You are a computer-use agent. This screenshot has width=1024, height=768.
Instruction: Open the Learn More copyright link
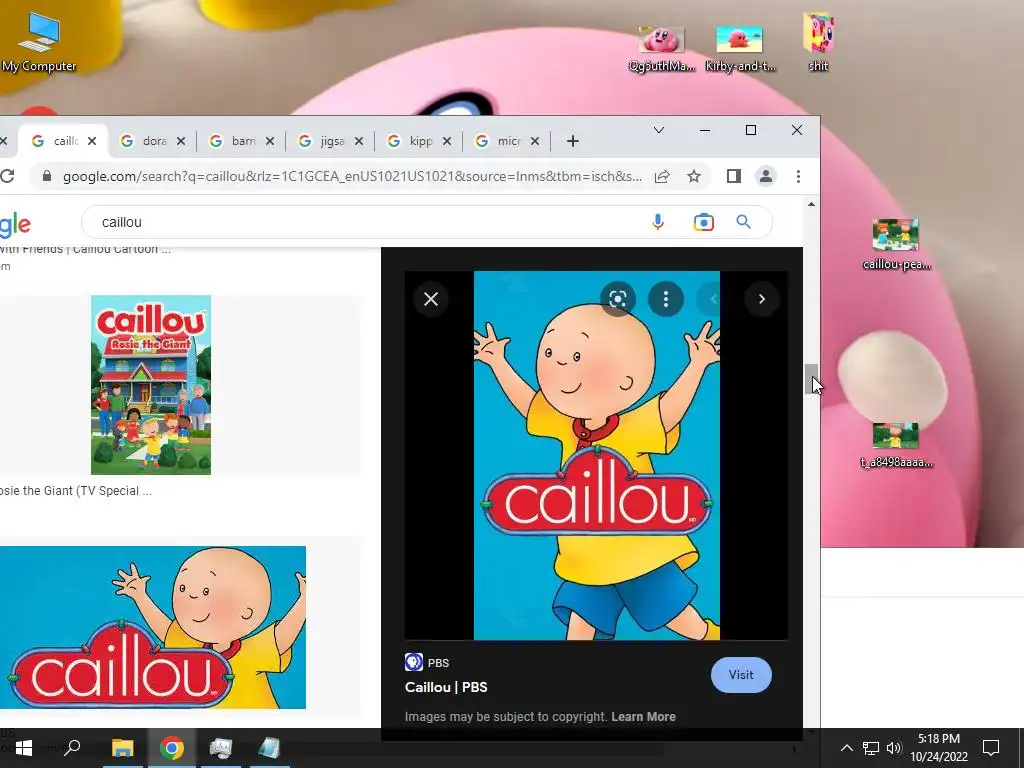pyautogui.click(x=643, y=716)
